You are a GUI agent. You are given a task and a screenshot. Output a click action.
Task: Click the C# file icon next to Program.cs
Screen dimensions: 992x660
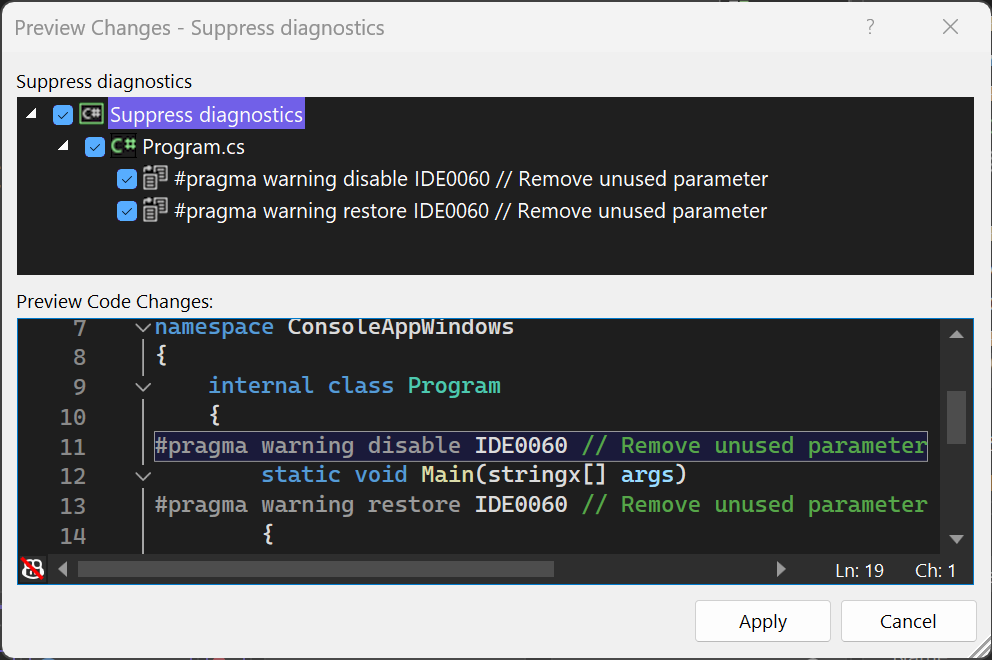point(123,146)
